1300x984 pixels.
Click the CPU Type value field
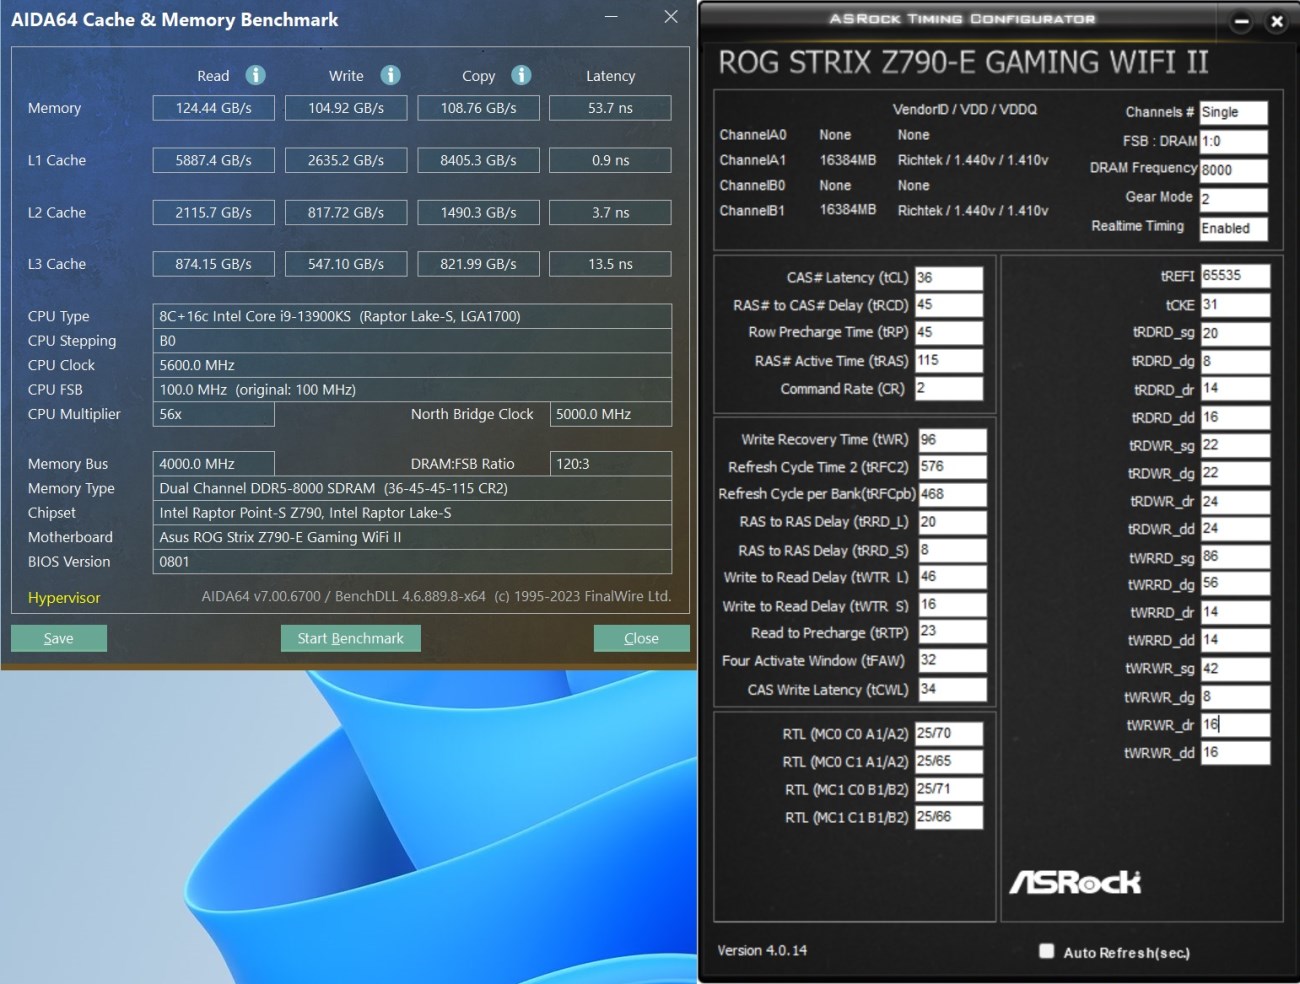pyautogui.click(x=412, y=316)
